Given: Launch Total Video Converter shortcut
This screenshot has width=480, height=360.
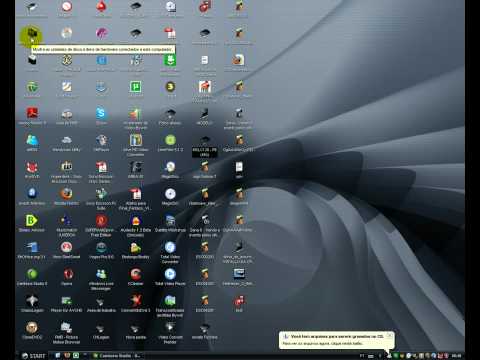Looking at the screenshot, I should 170,252.
